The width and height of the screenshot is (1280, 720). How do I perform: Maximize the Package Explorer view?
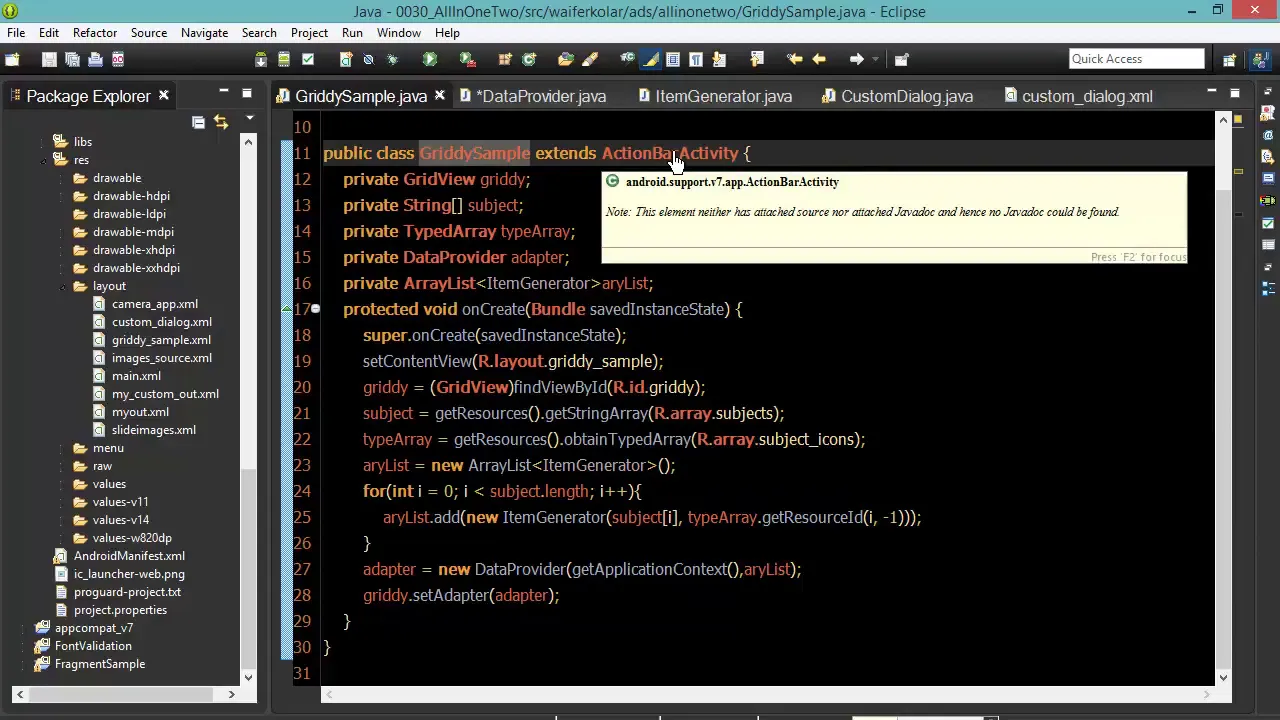(246, 93)
